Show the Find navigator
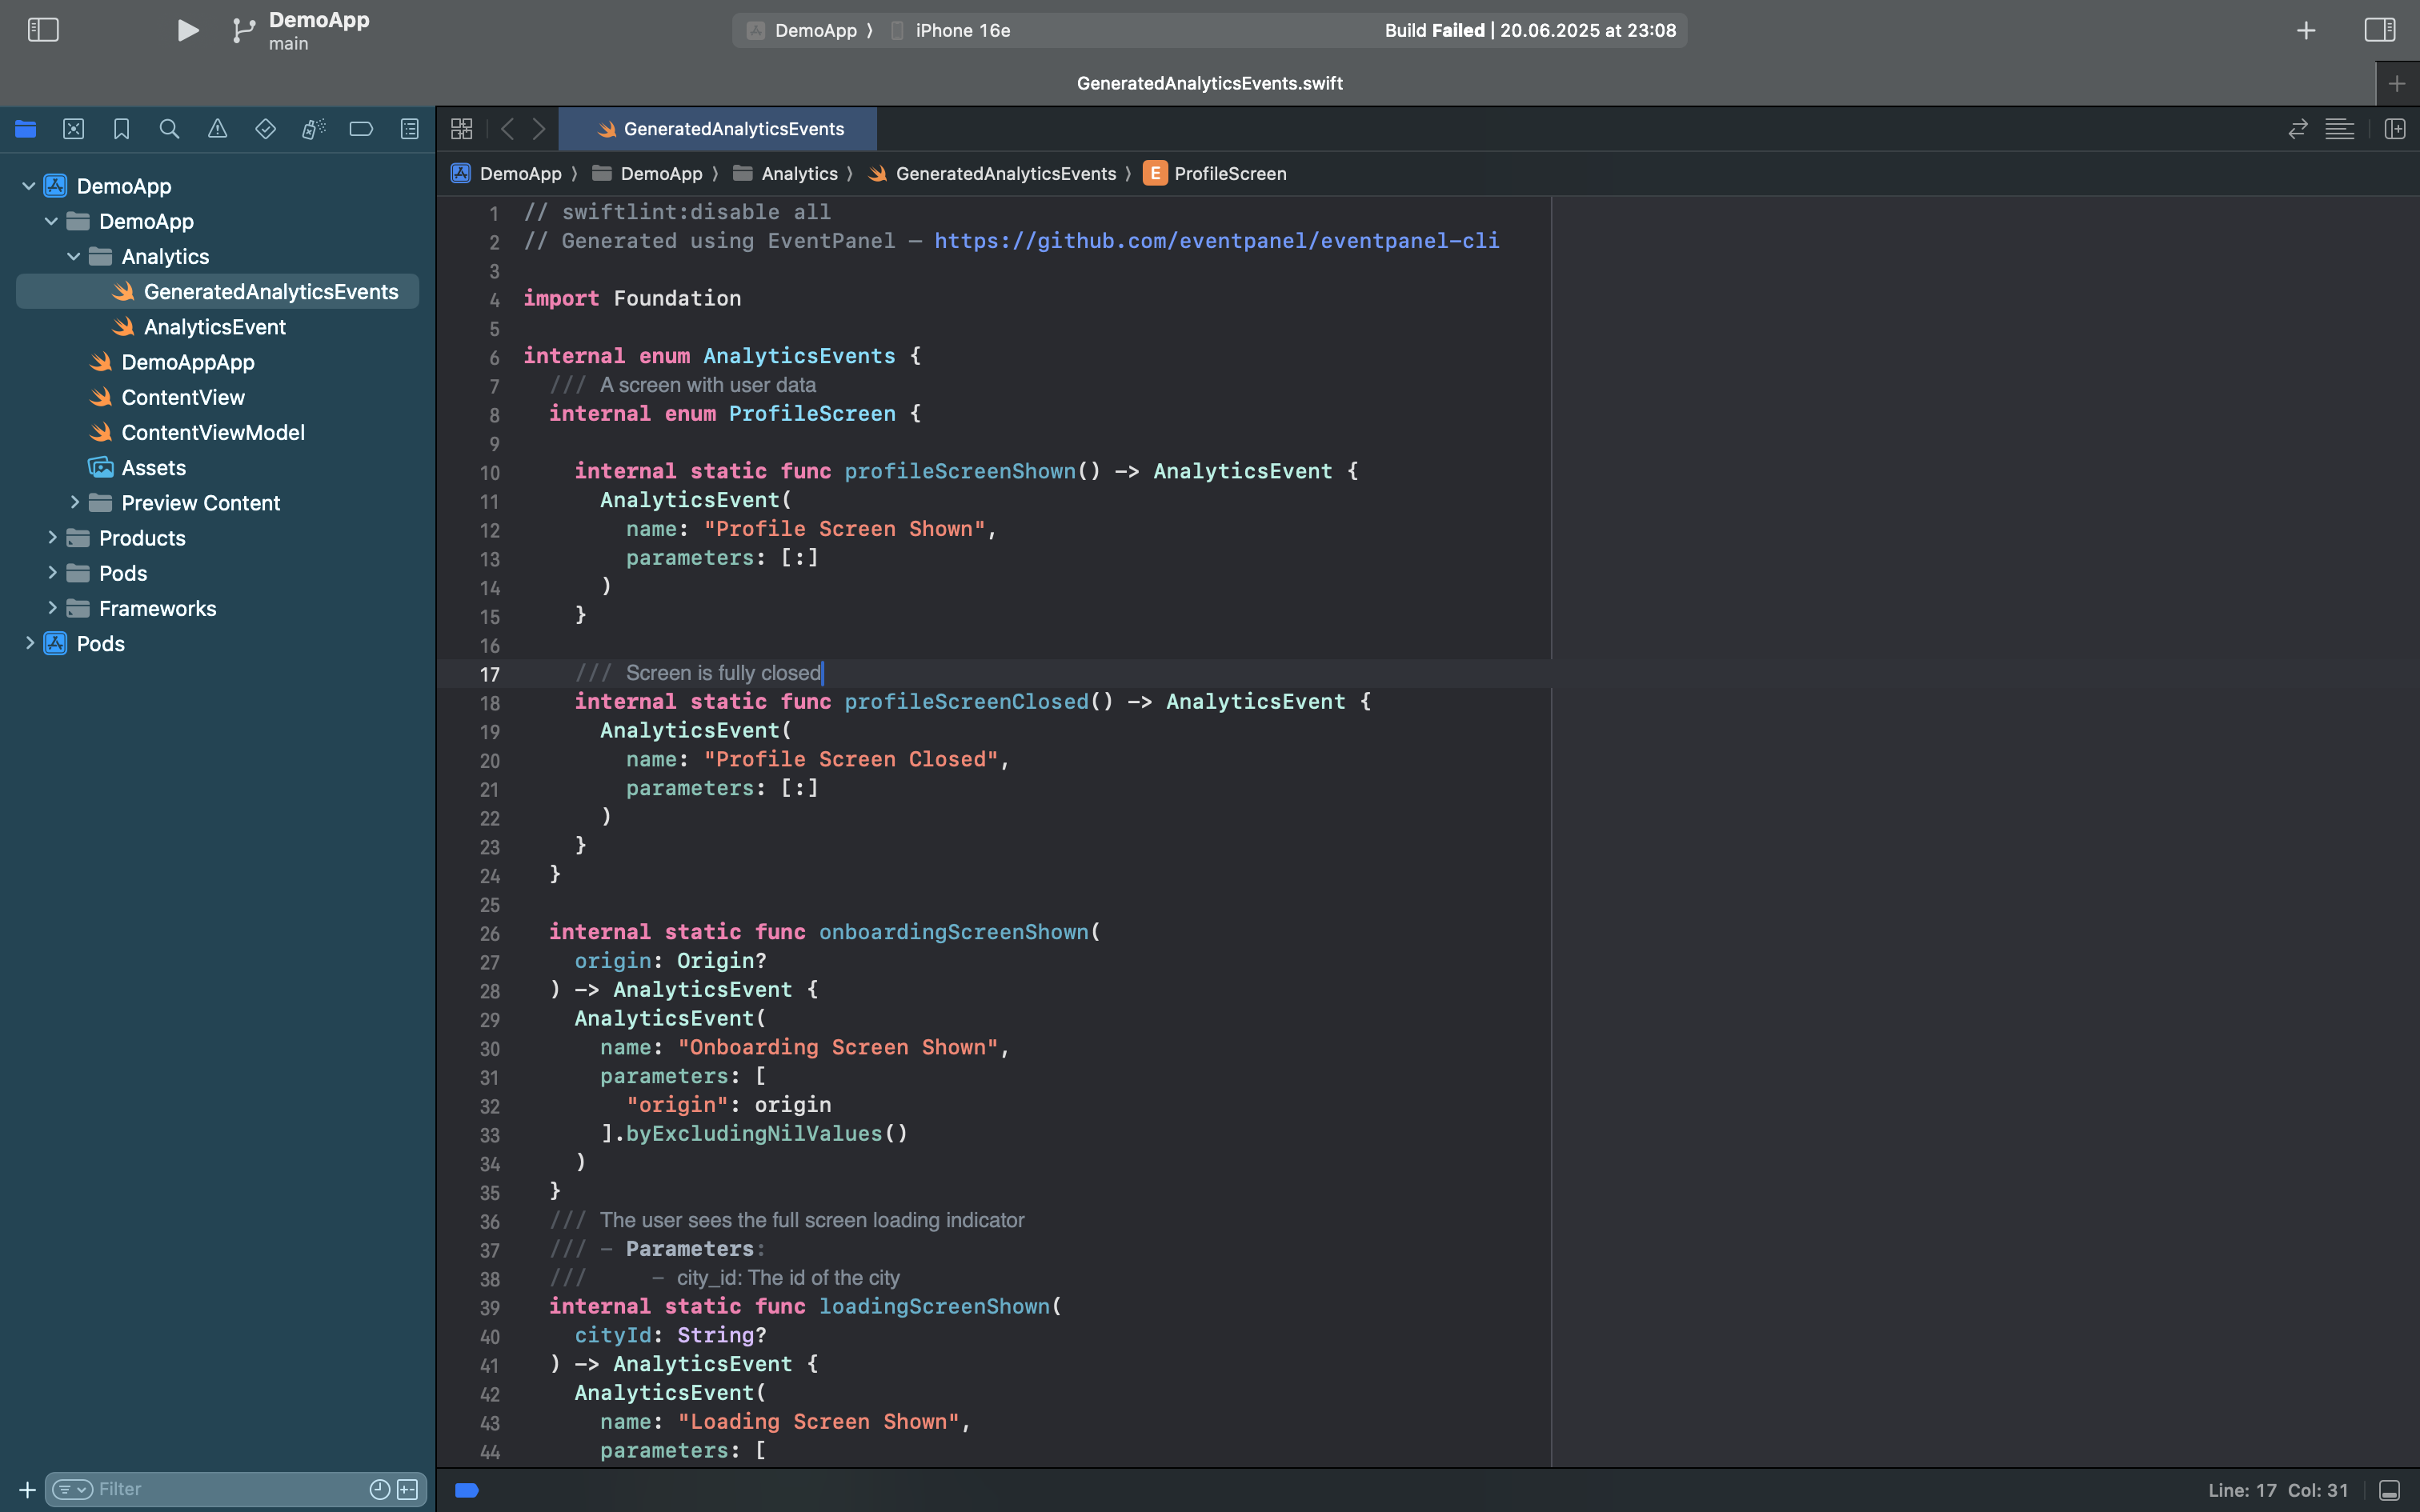The height and width of the screenshot is (1512, 2420). pos(169,129)
